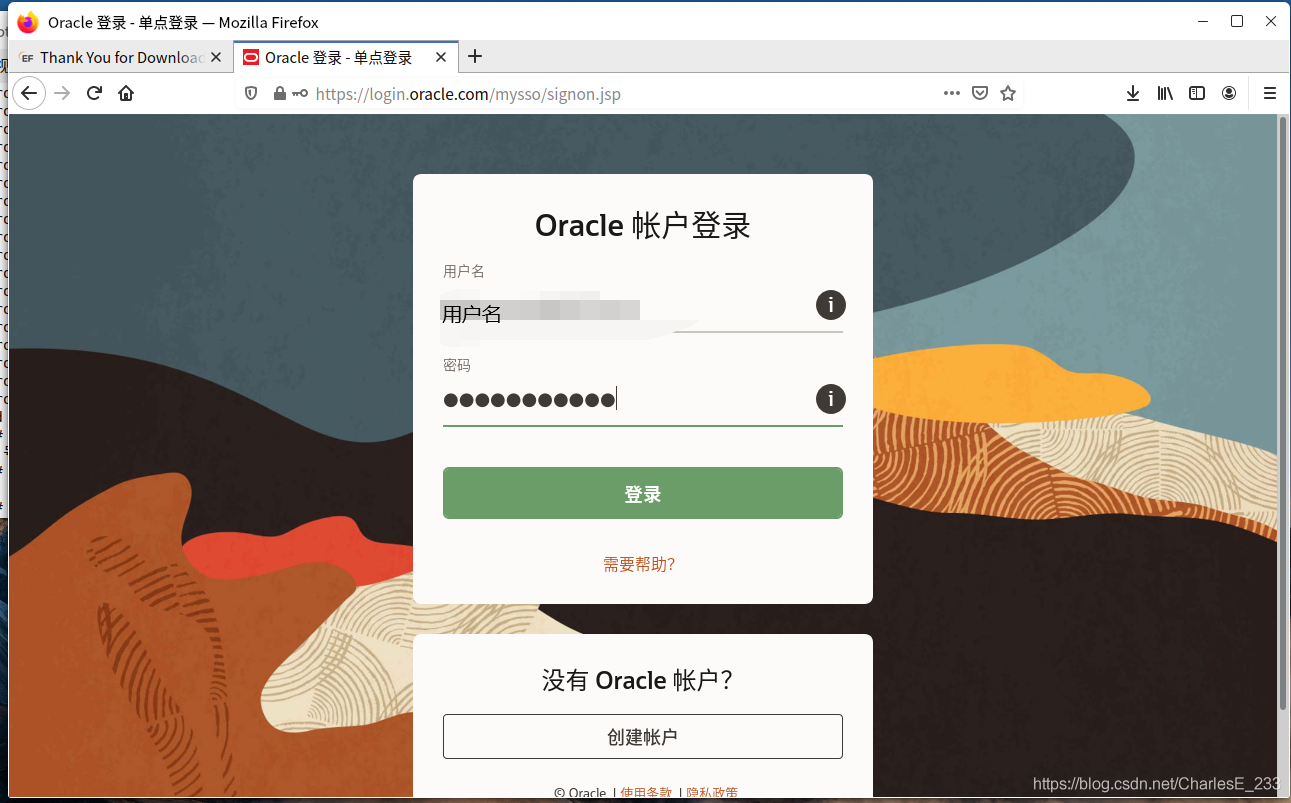Minimize the Firefox window

pyautogui.click(x=1202, y=21)
